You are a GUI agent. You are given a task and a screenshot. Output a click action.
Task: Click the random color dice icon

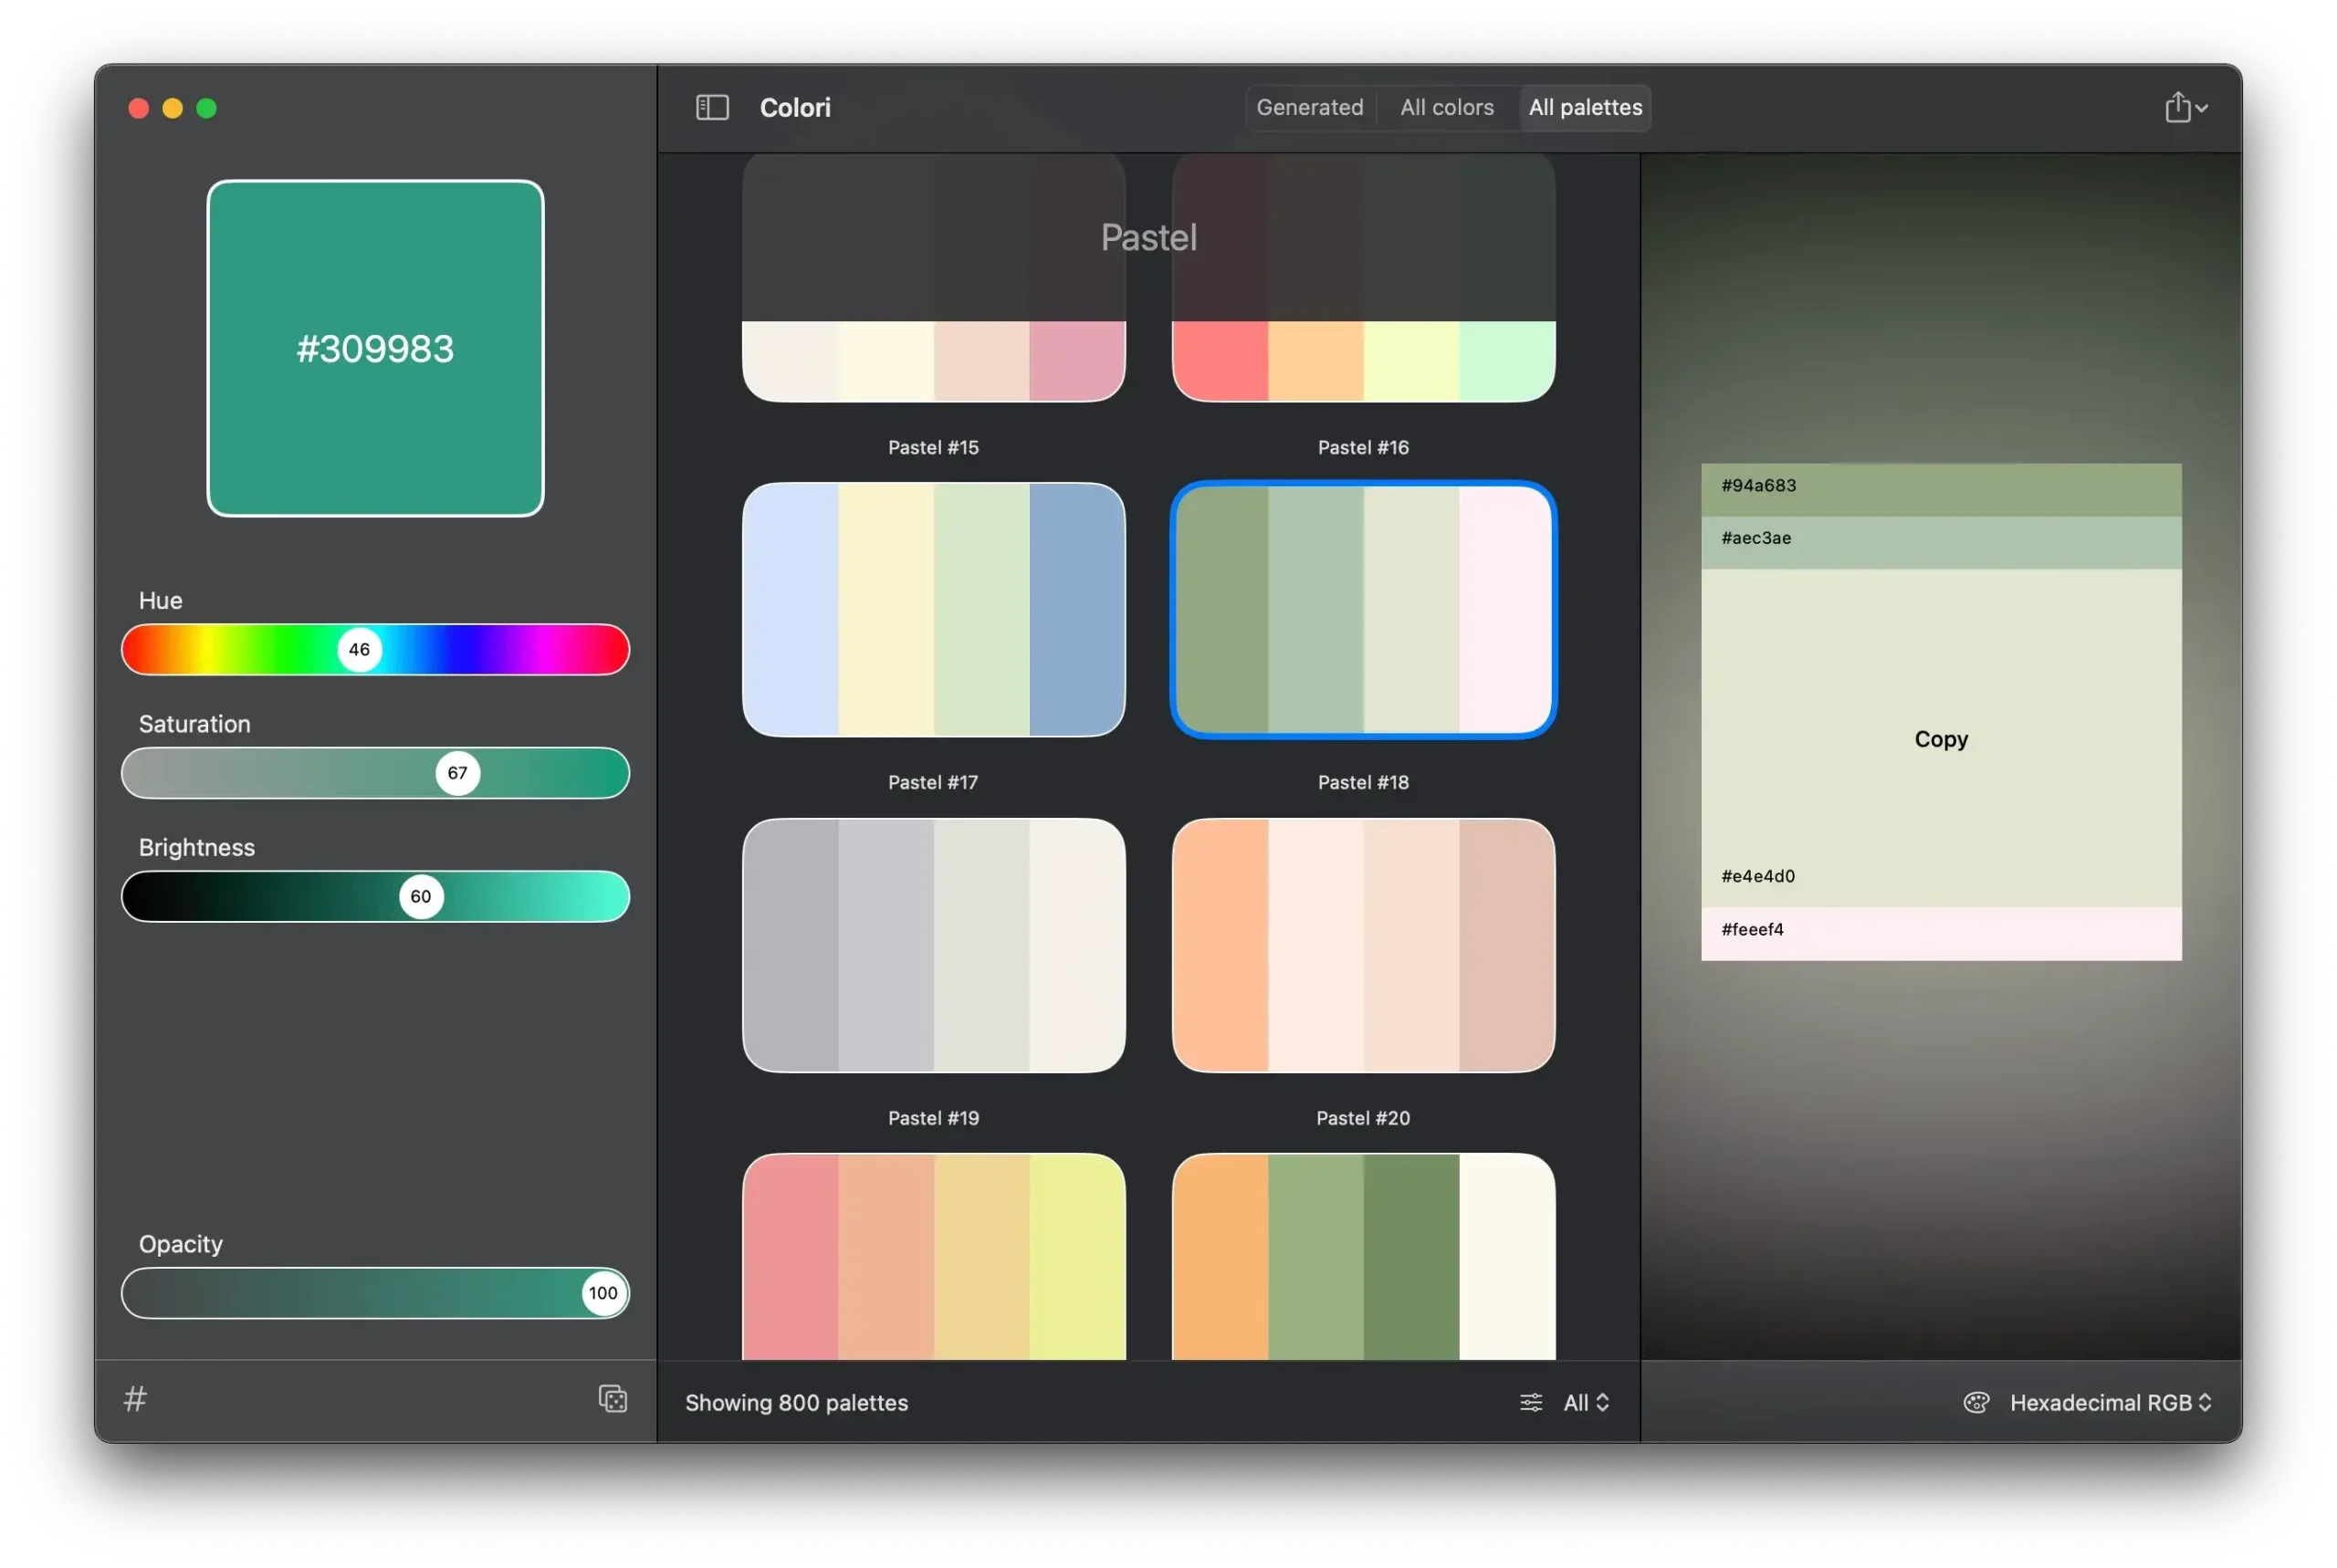click(612, 1398)
